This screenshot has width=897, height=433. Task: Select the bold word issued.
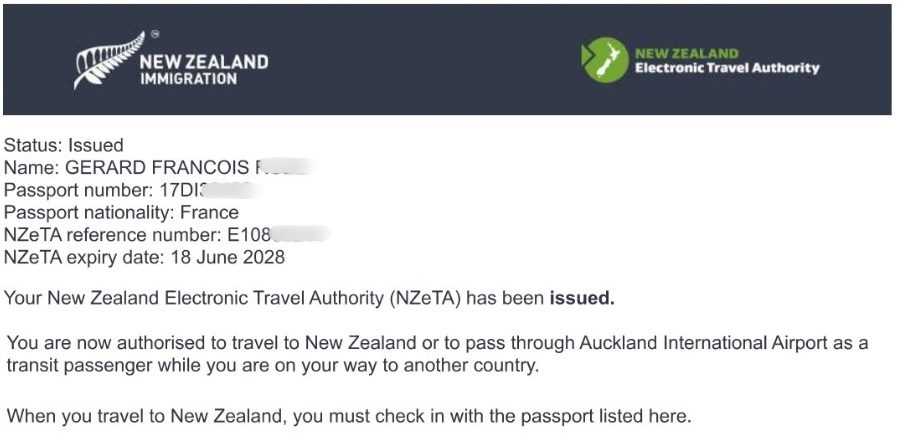(582, 298)
